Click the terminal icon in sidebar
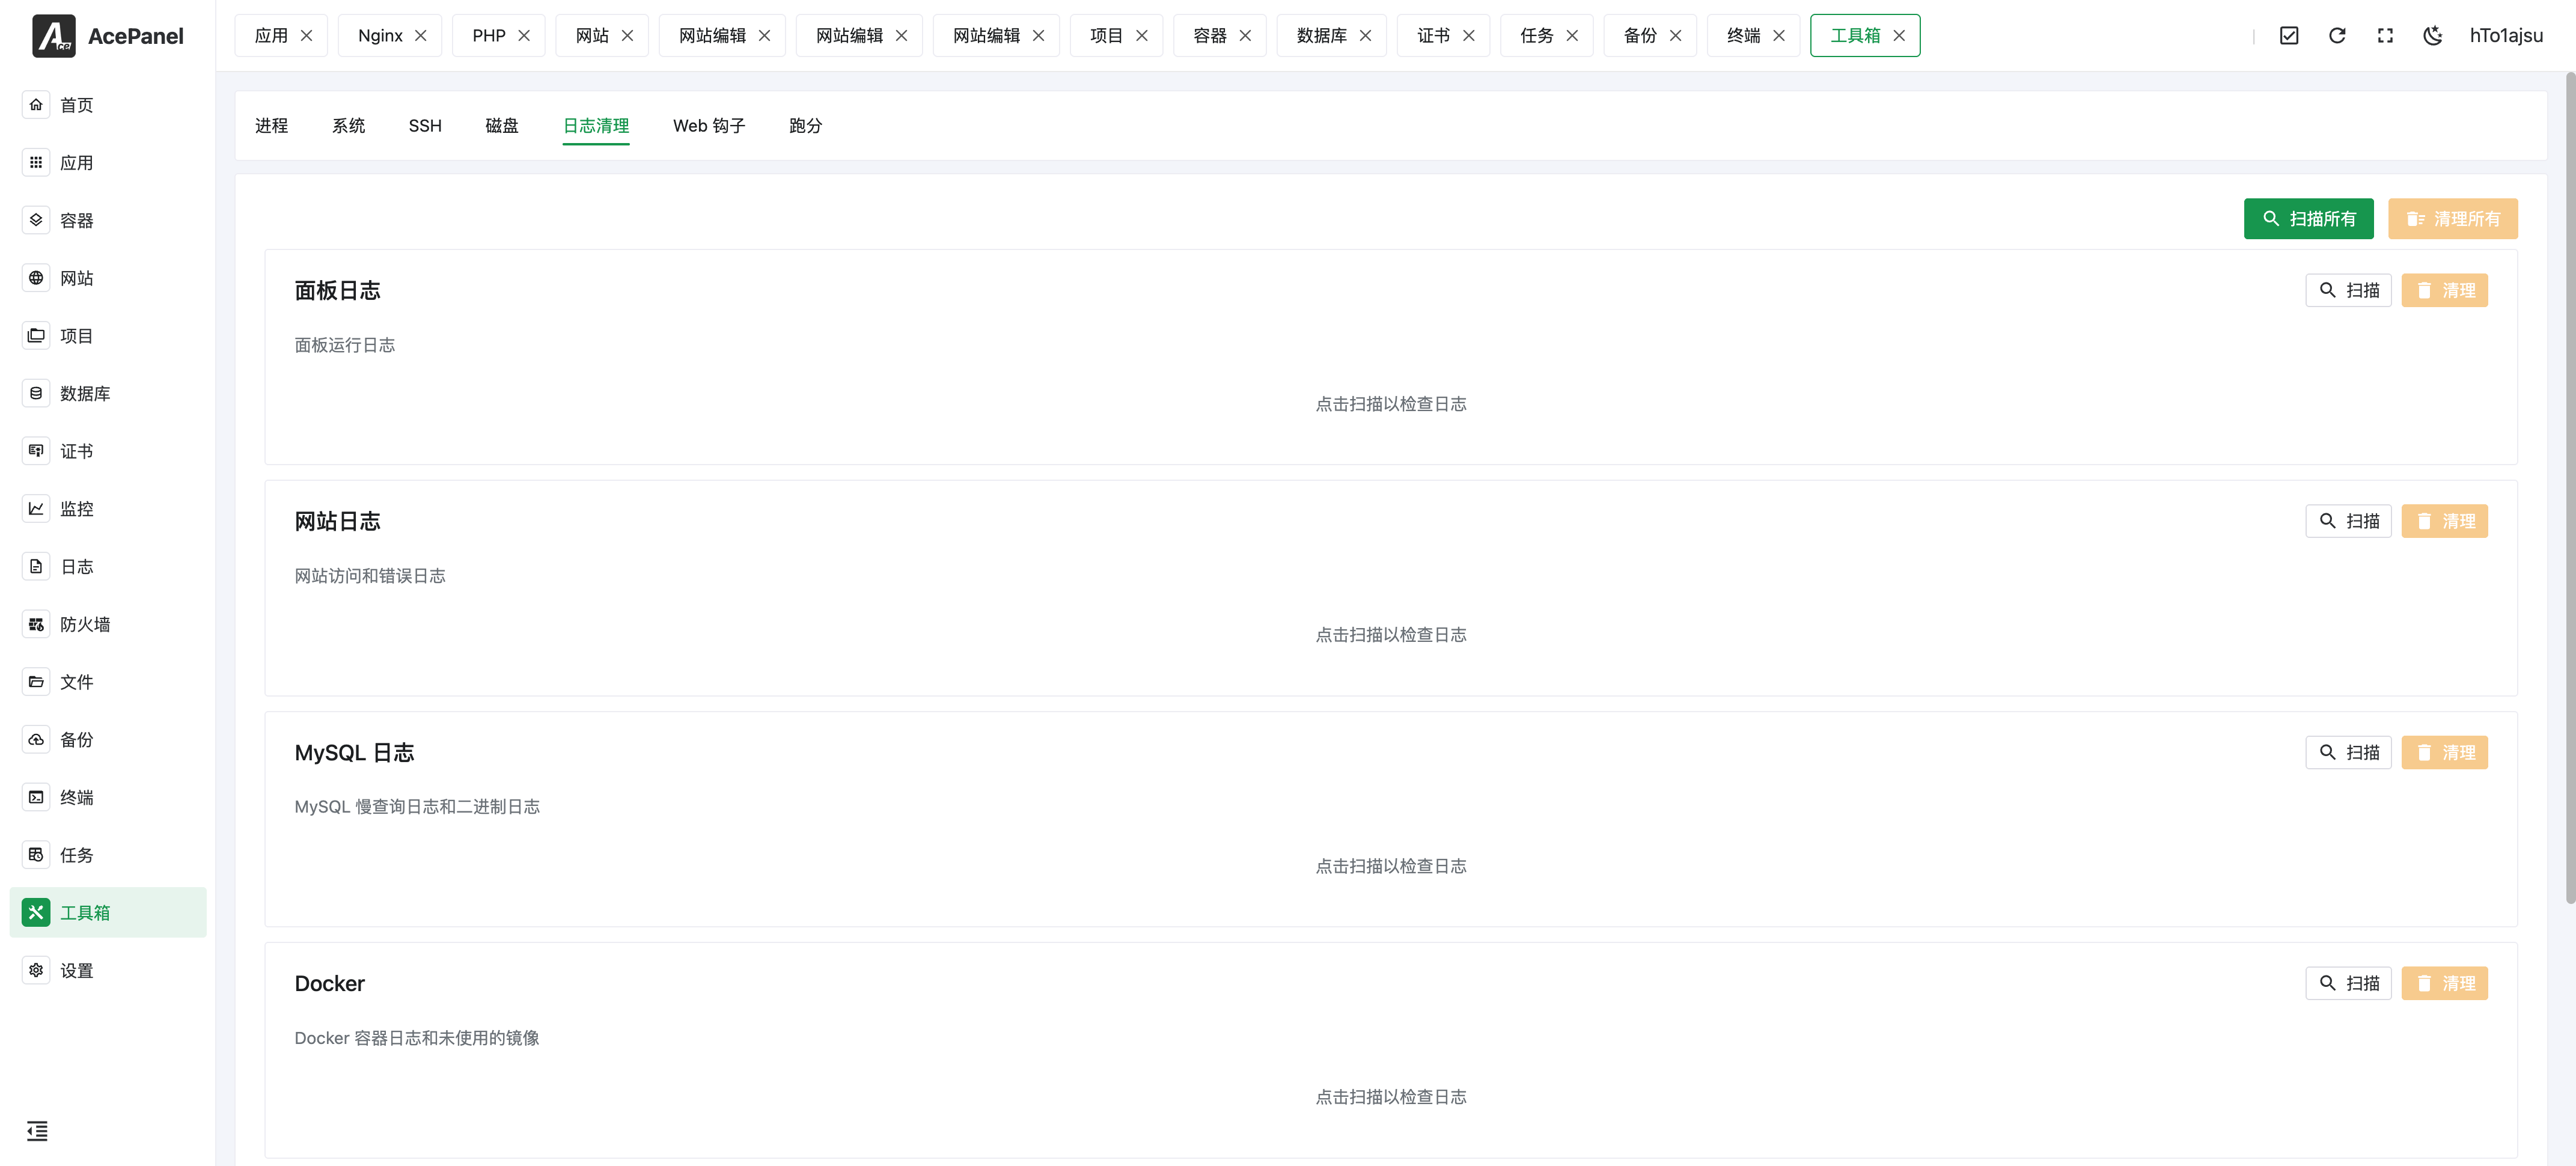The height and width of the screenshot is (1166, 2576). (x=36, y=797)
